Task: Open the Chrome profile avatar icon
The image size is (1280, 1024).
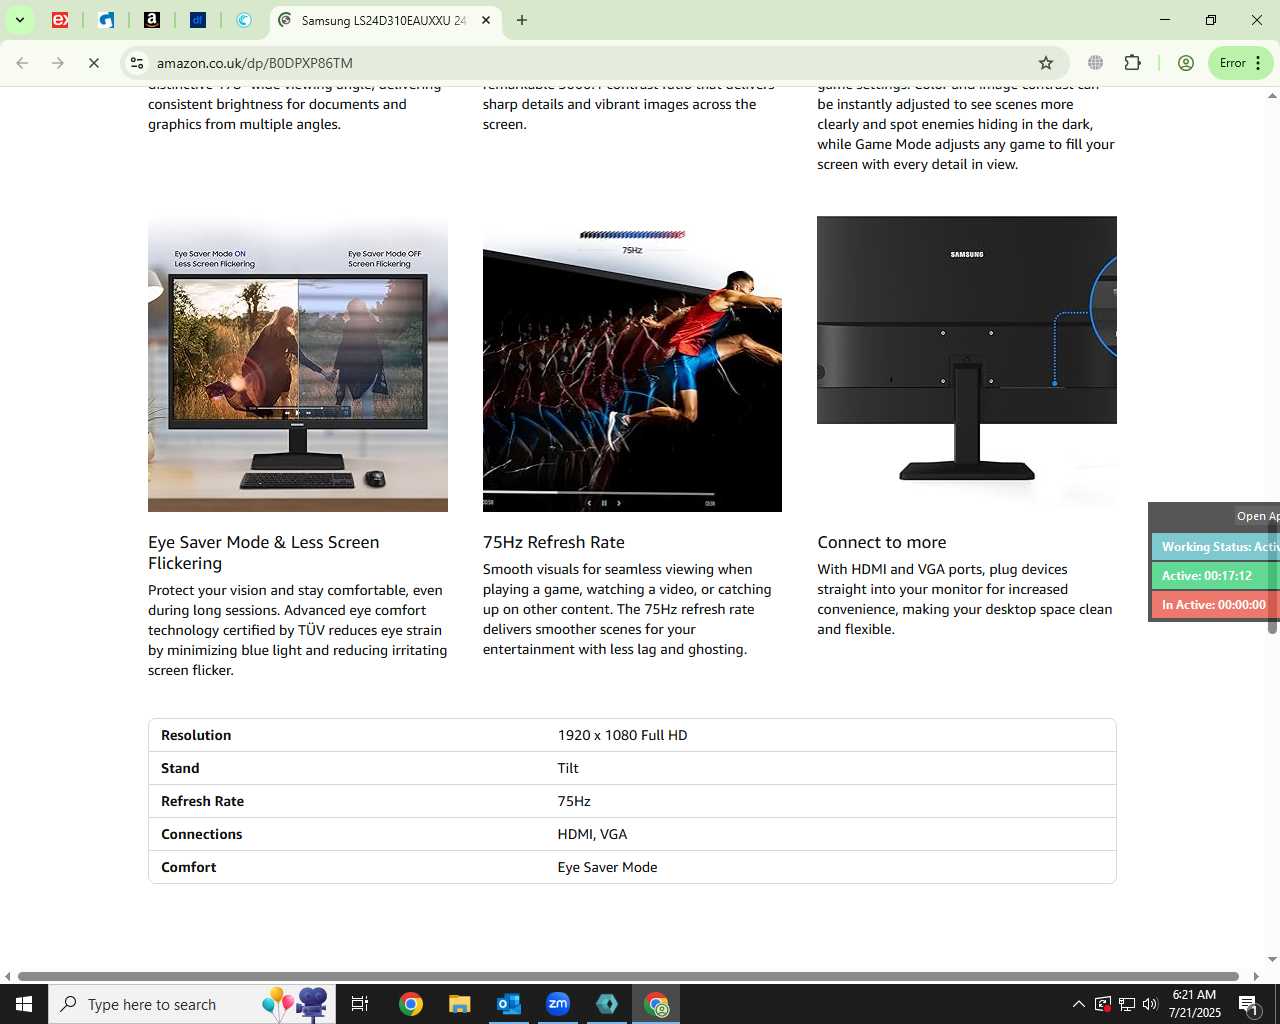Action: tap(1186, 63)
